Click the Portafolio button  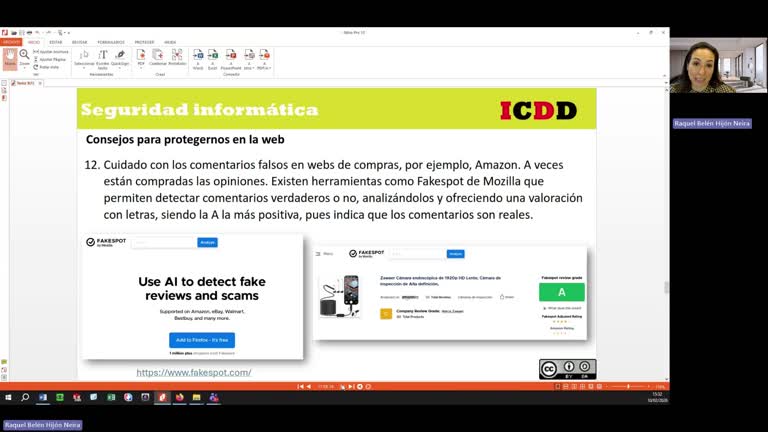(177, 58)
